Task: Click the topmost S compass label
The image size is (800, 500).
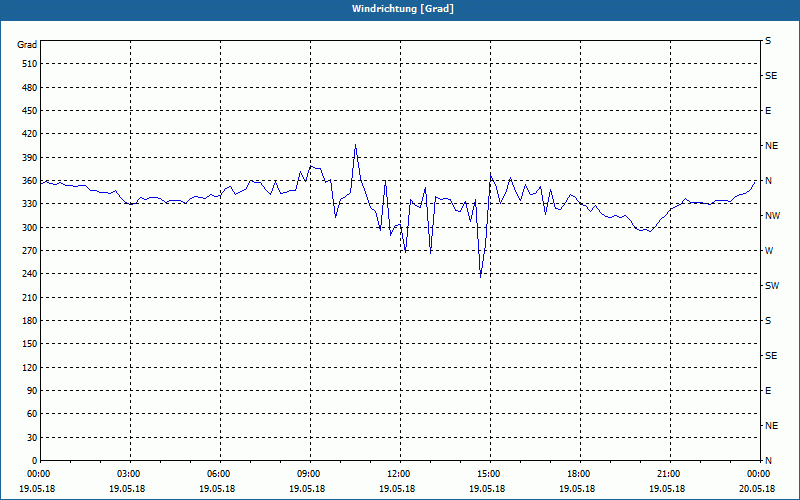Action: (768, 41)
